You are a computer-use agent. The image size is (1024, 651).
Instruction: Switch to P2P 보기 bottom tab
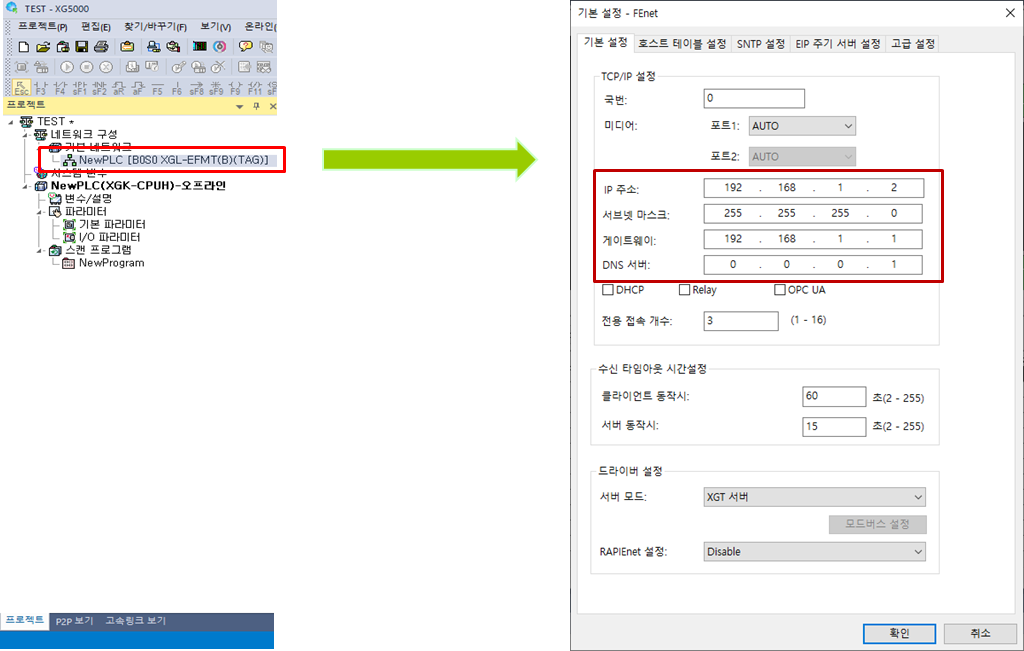(74, 621)
